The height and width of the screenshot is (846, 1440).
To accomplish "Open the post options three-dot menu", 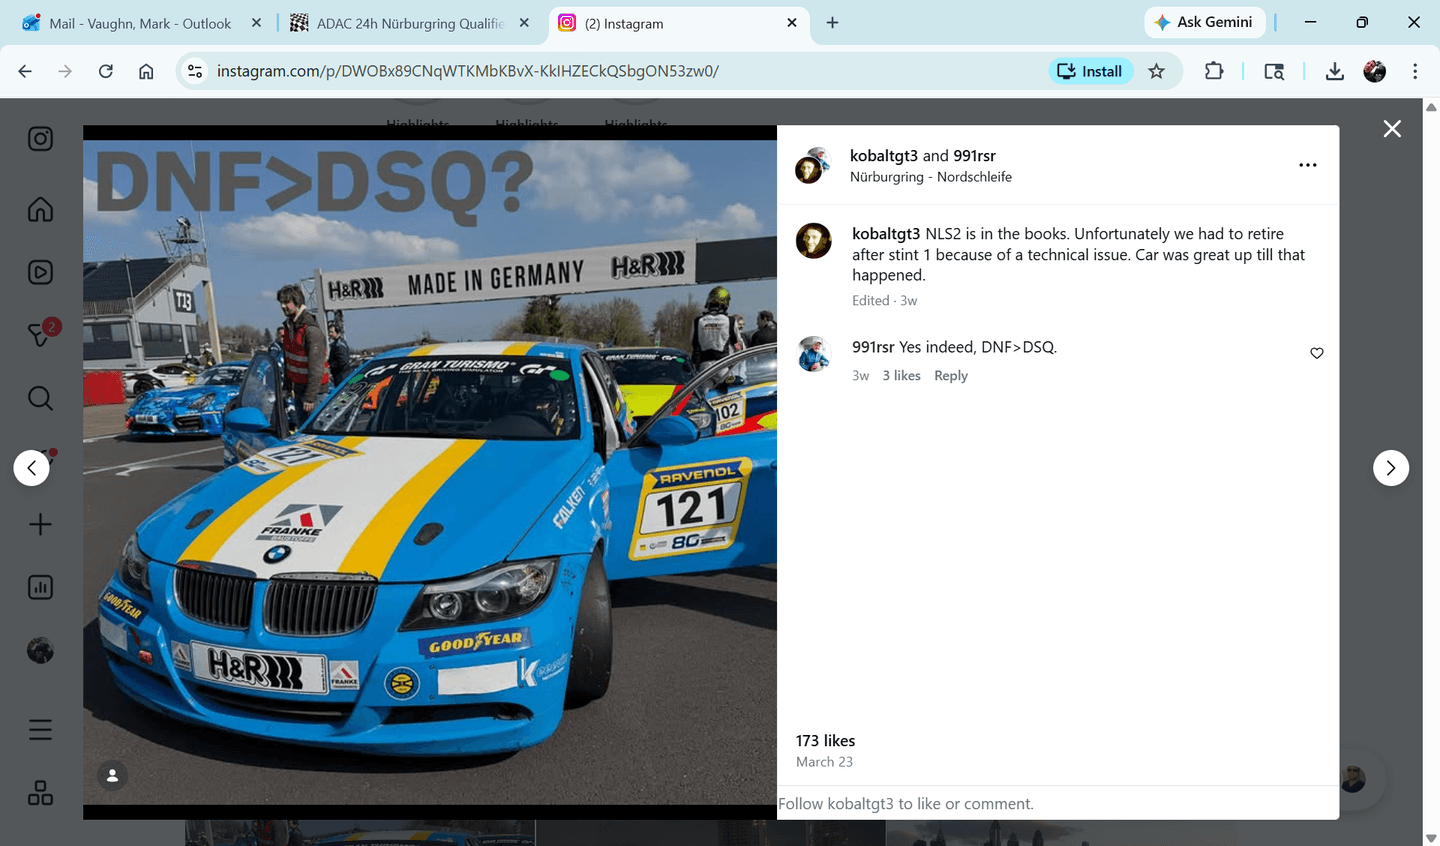I will point(1308,165).
